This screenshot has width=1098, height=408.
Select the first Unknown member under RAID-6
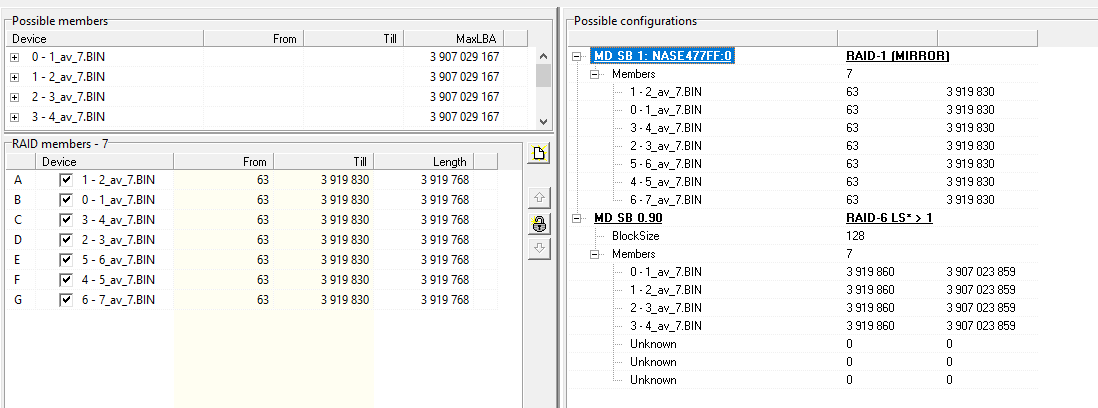pyautogui.click(x=653, y=344)
